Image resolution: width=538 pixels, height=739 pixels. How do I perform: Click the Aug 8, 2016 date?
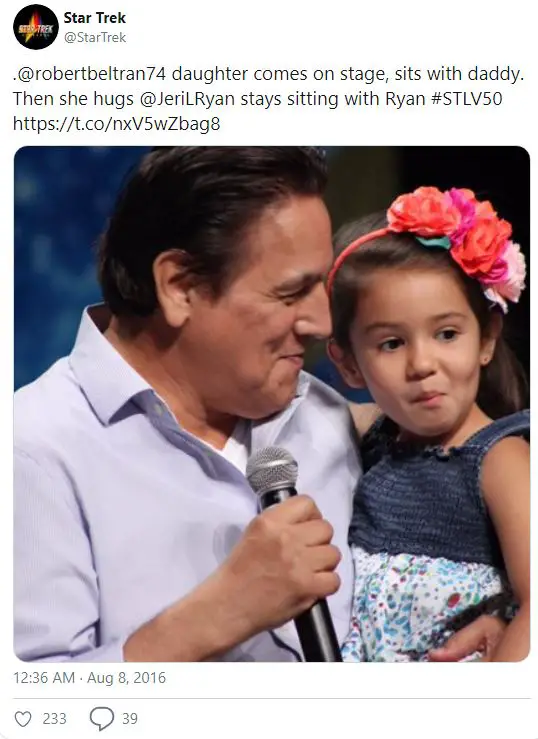coord(126,678)
